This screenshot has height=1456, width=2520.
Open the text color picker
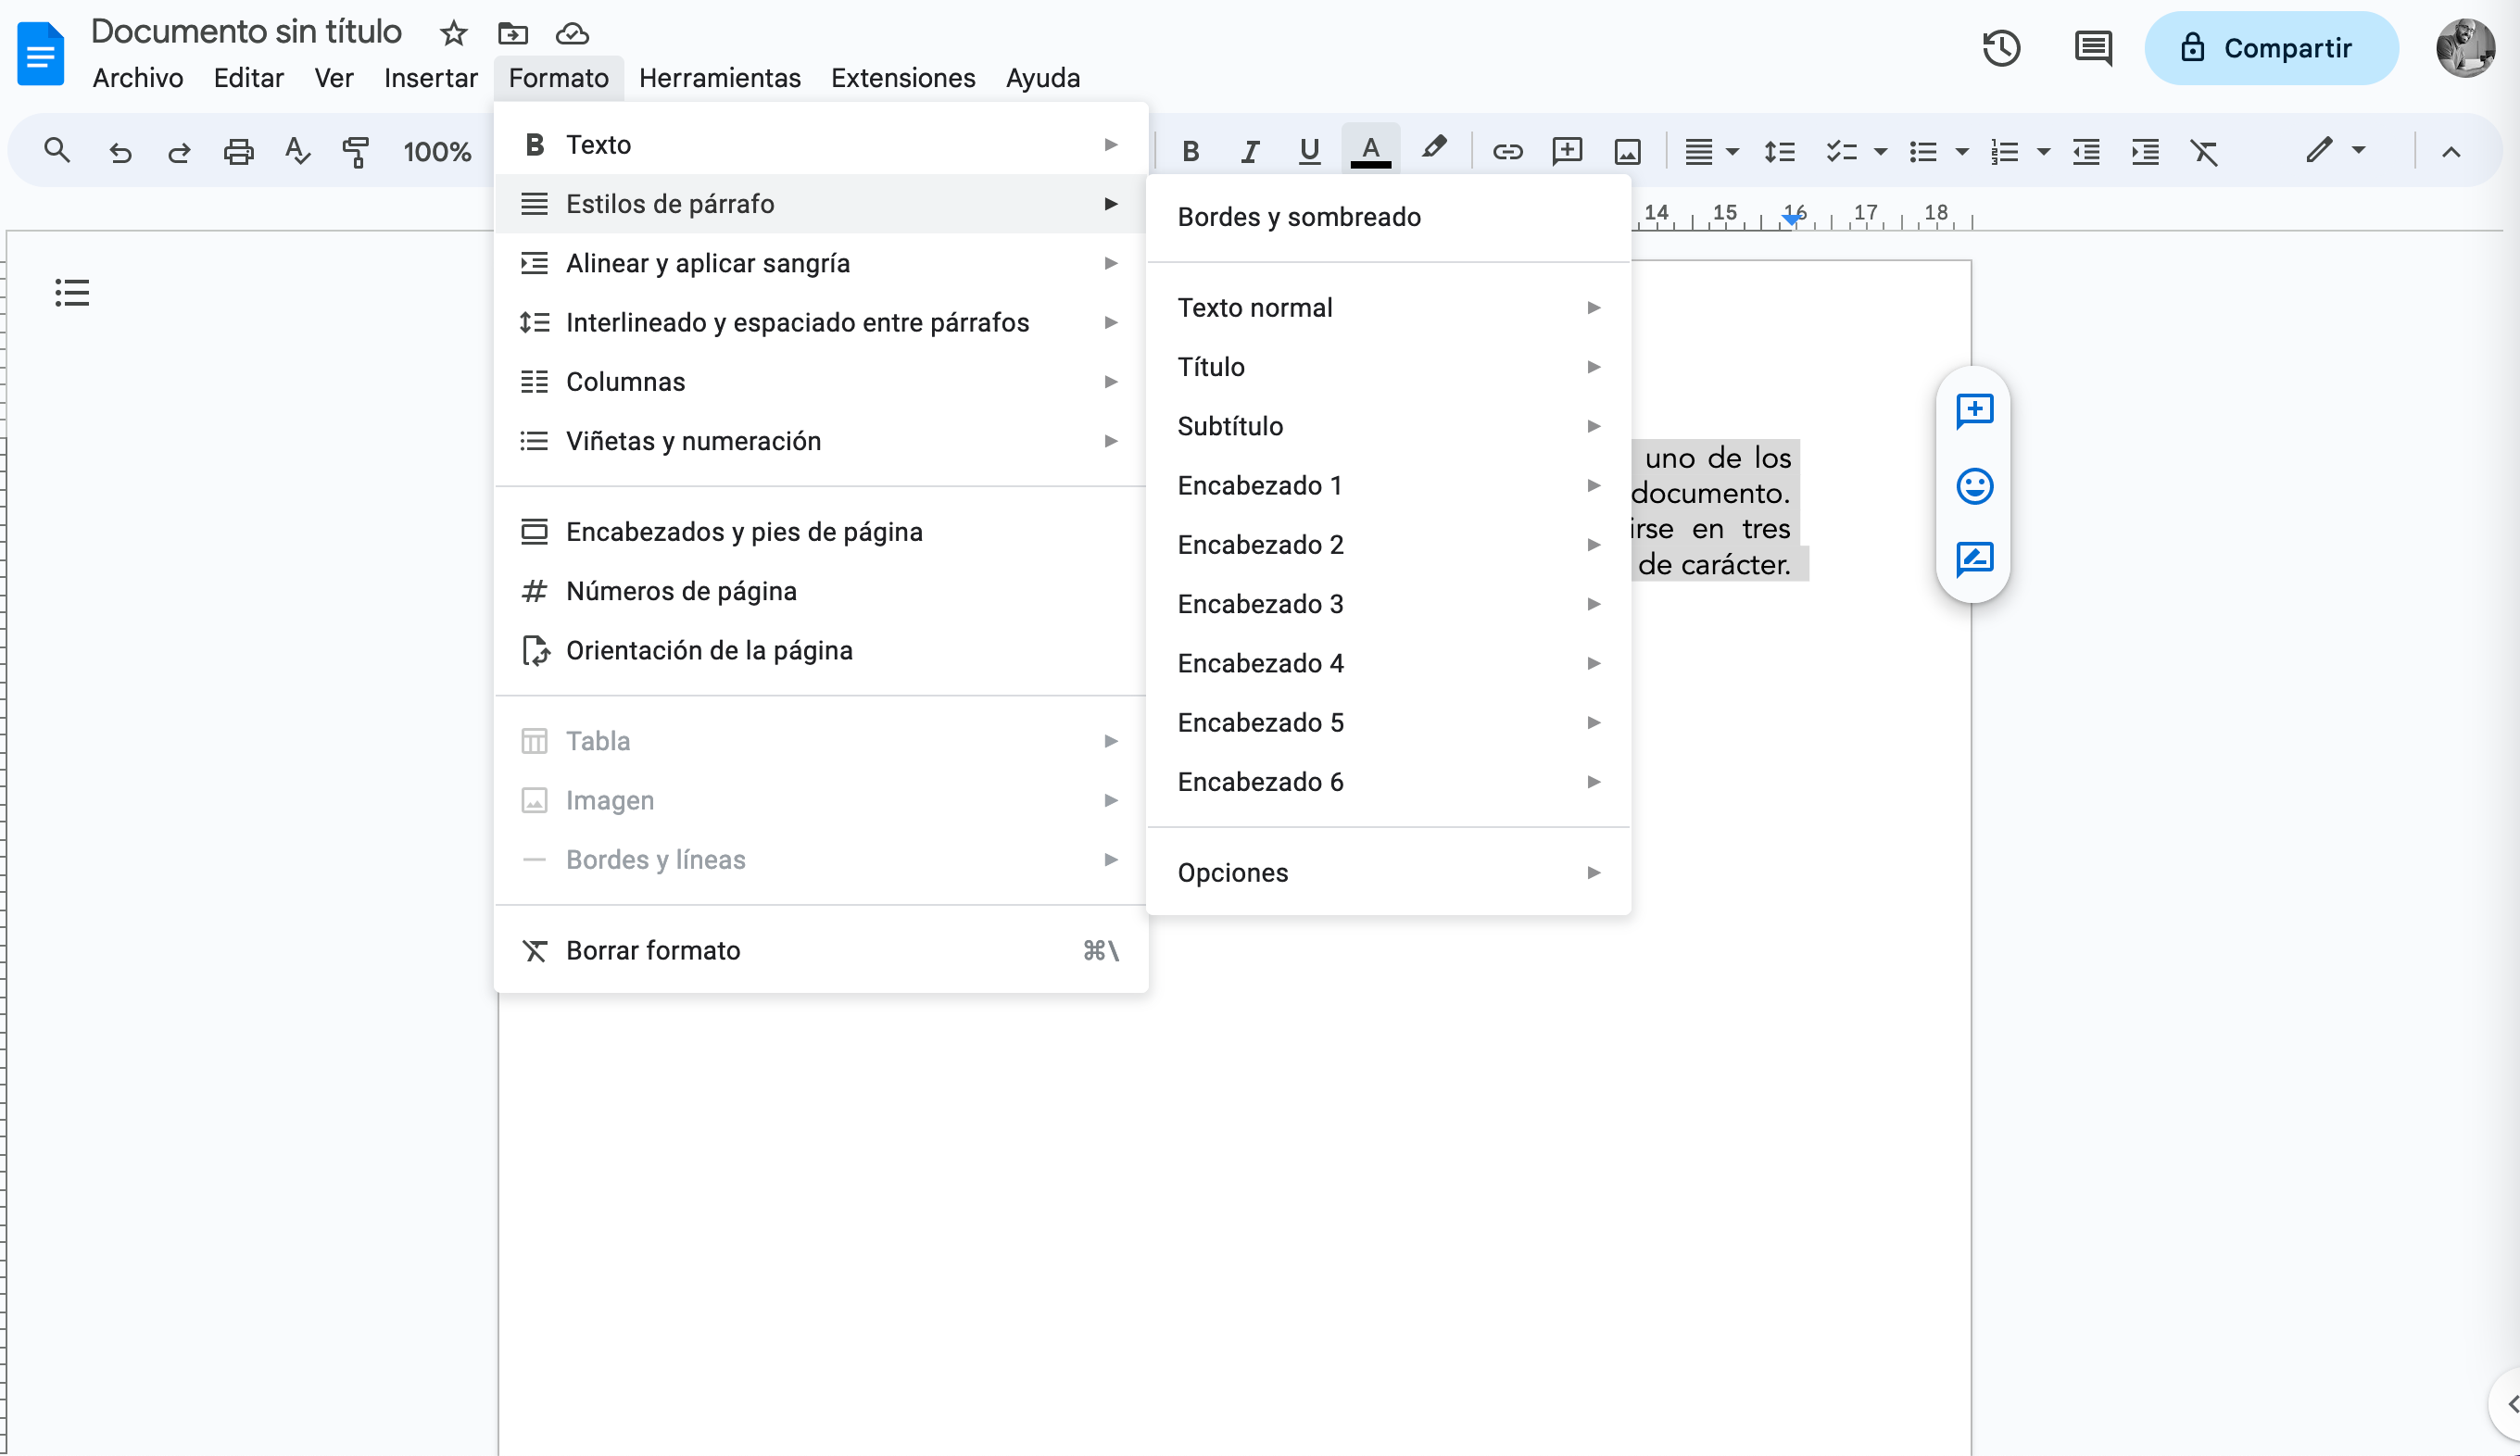tap(1370, 152)
